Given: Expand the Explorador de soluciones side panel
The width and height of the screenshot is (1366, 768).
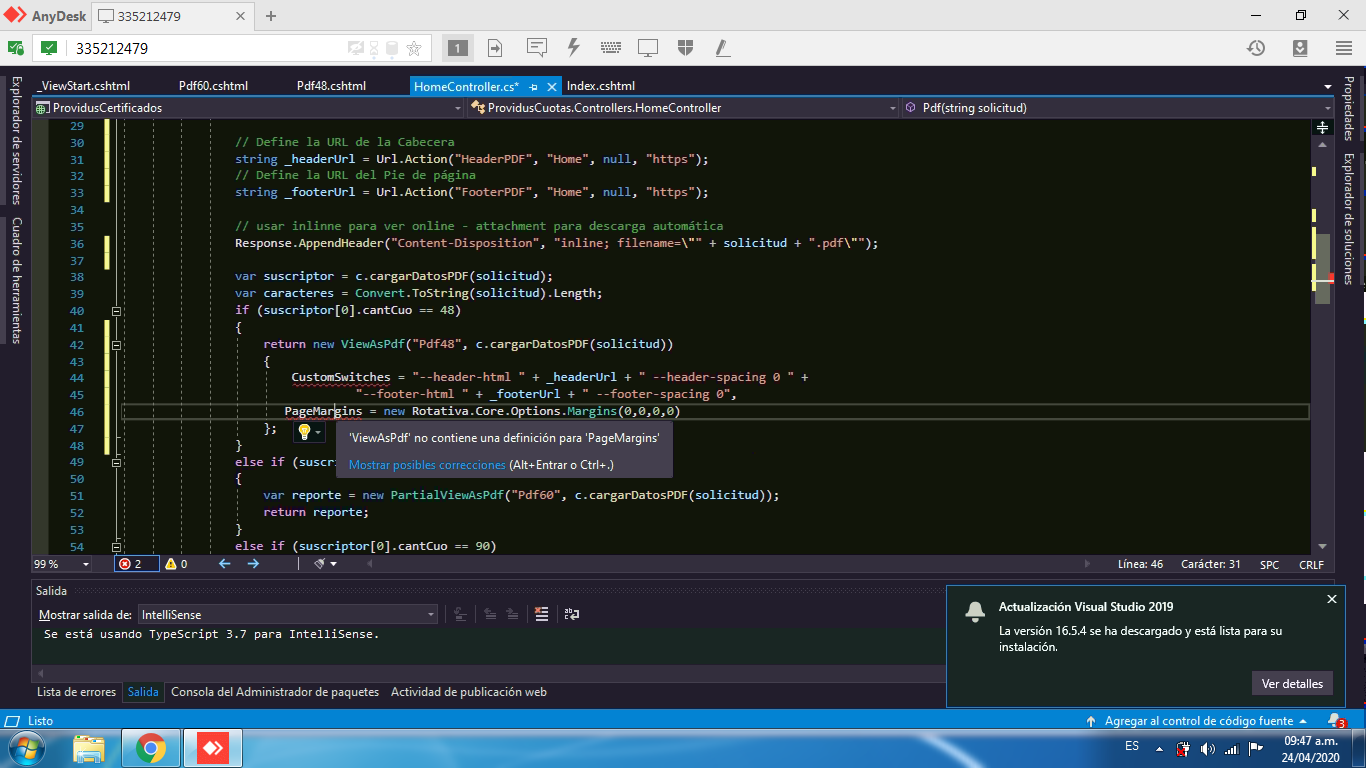Looking at the screenshot, I should (1348, 219).
